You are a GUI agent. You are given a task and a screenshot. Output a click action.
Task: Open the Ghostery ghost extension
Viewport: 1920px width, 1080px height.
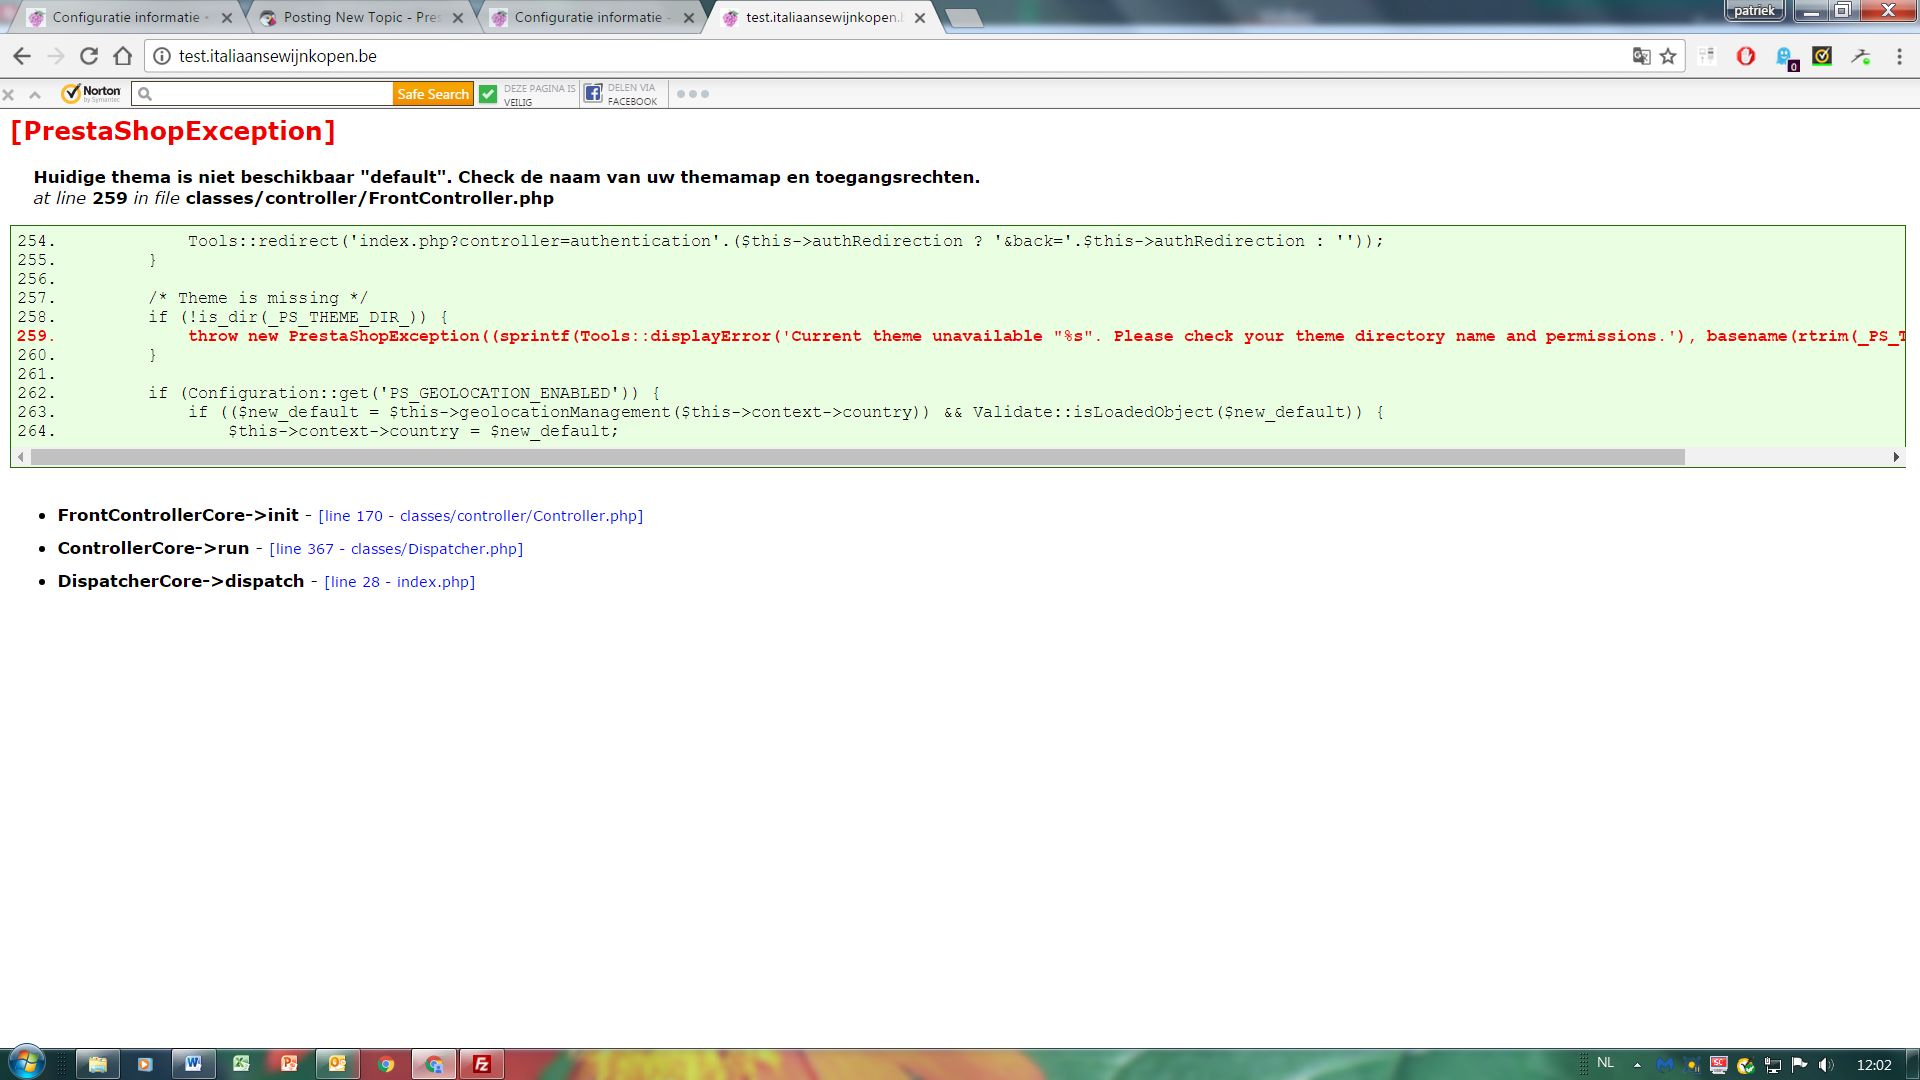(1785, 58)
